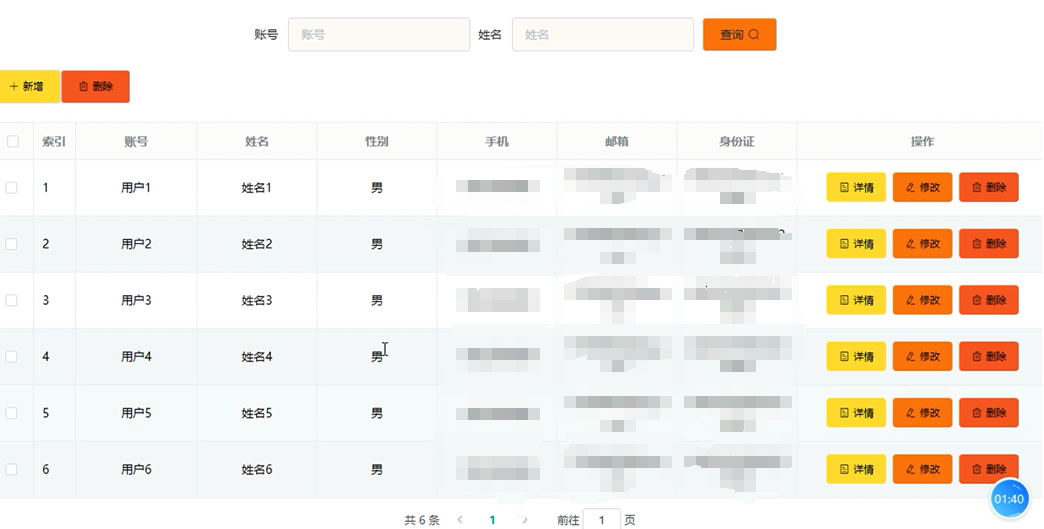Click trash icon in 用户2 删除 button
Screen dimensions: 1044x529
click(977, 244)
